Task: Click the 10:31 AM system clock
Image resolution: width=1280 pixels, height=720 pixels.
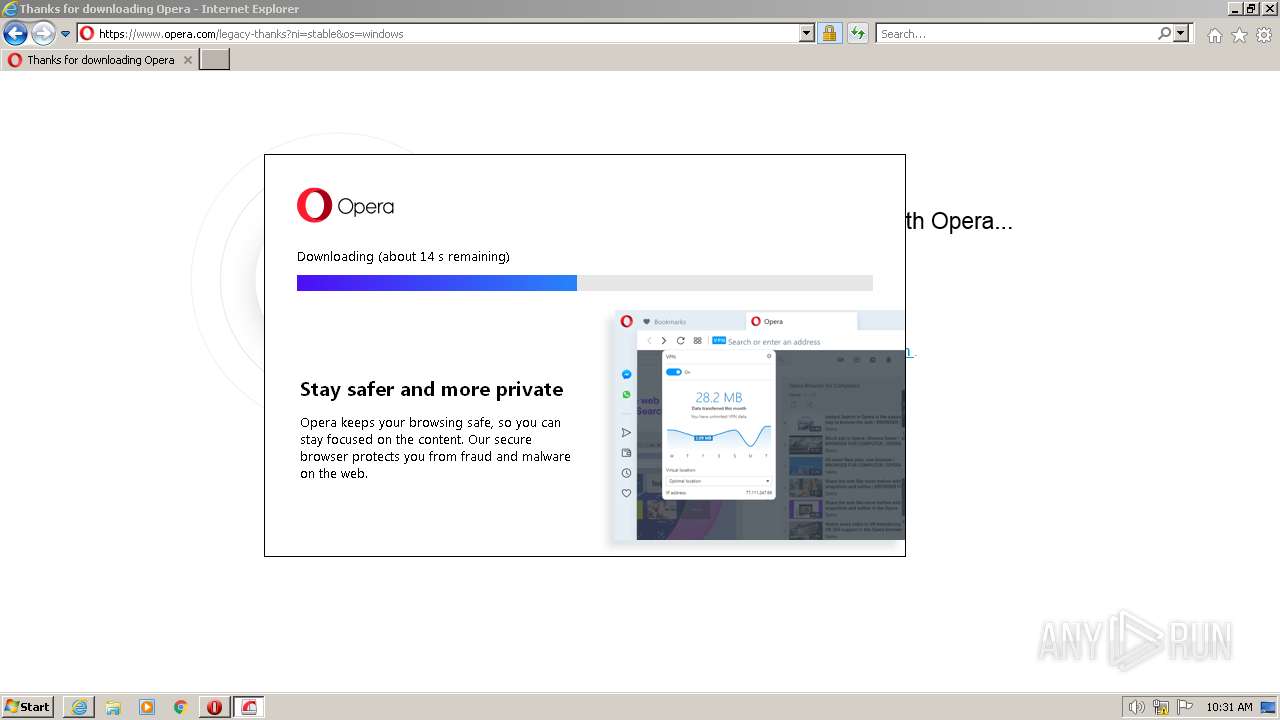Action: pos(1229,707)
